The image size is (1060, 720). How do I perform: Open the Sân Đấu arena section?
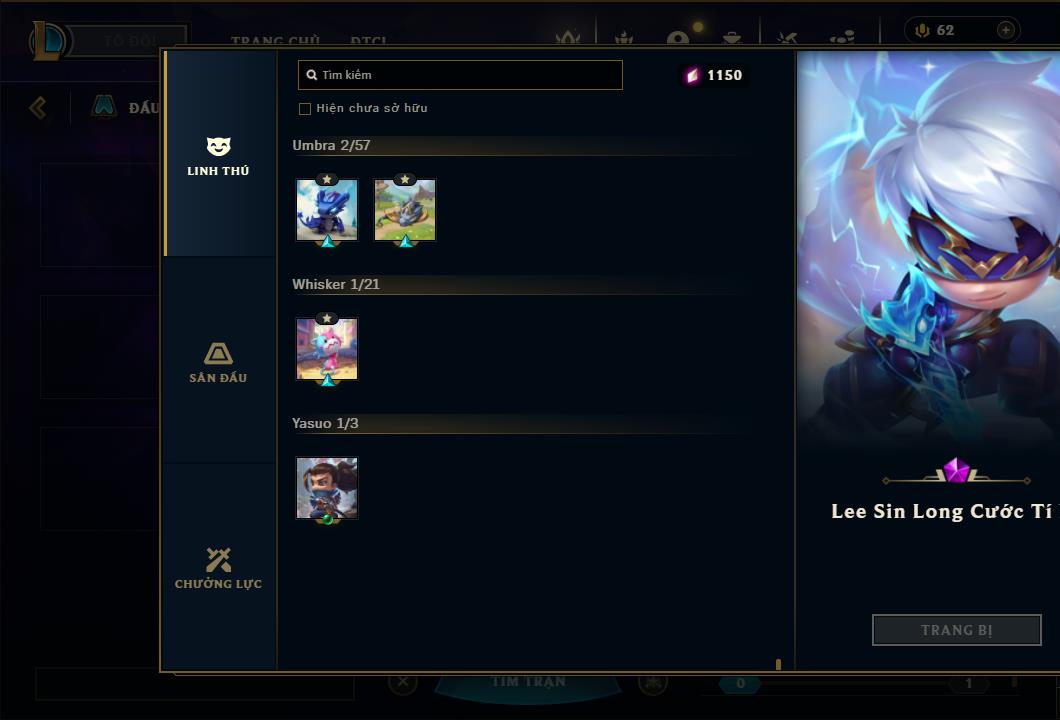click(218, 363)
